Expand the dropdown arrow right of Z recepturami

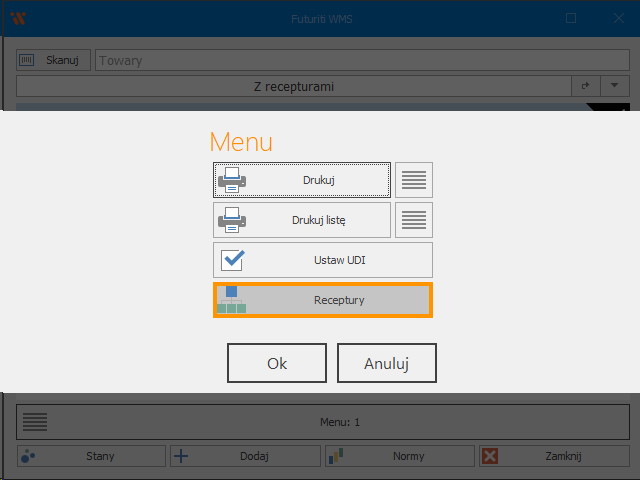tap(614, 86)
